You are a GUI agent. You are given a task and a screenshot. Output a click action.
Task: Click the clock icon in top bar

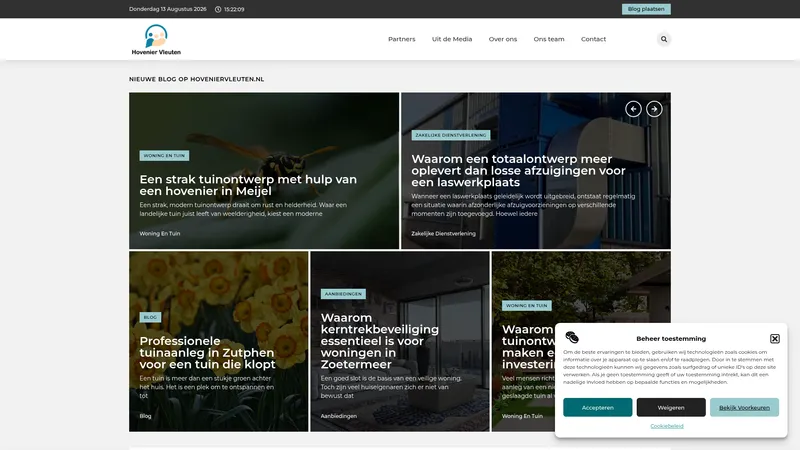[x=218, y=9]
